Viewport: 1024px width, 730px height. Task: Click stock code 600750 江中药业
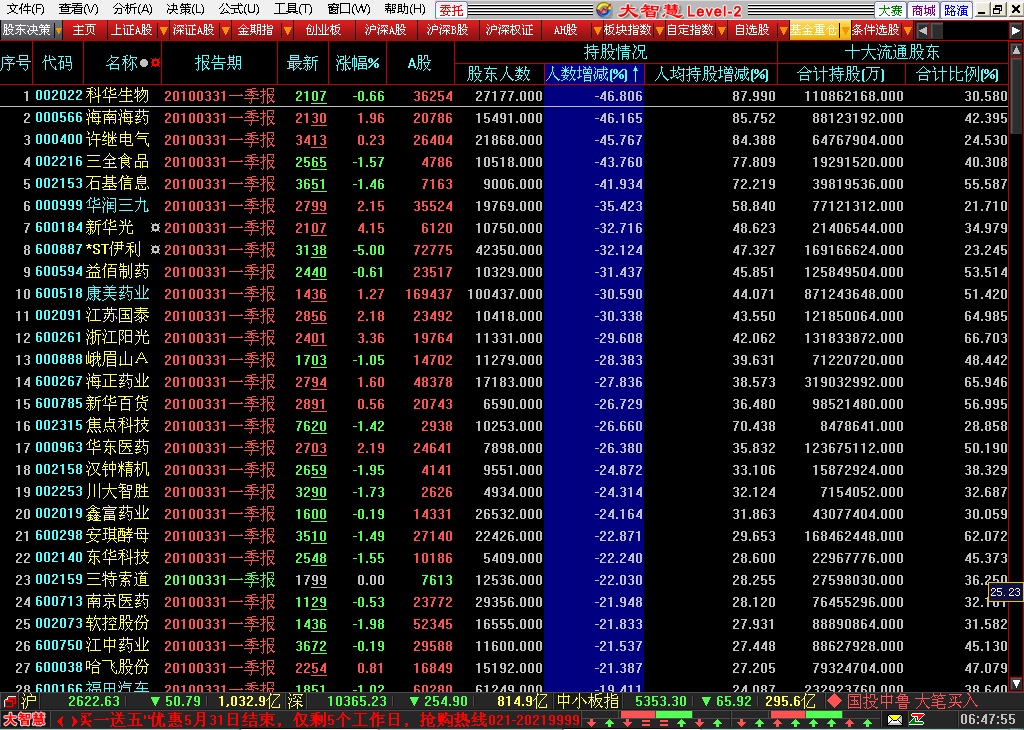point(59,646)
